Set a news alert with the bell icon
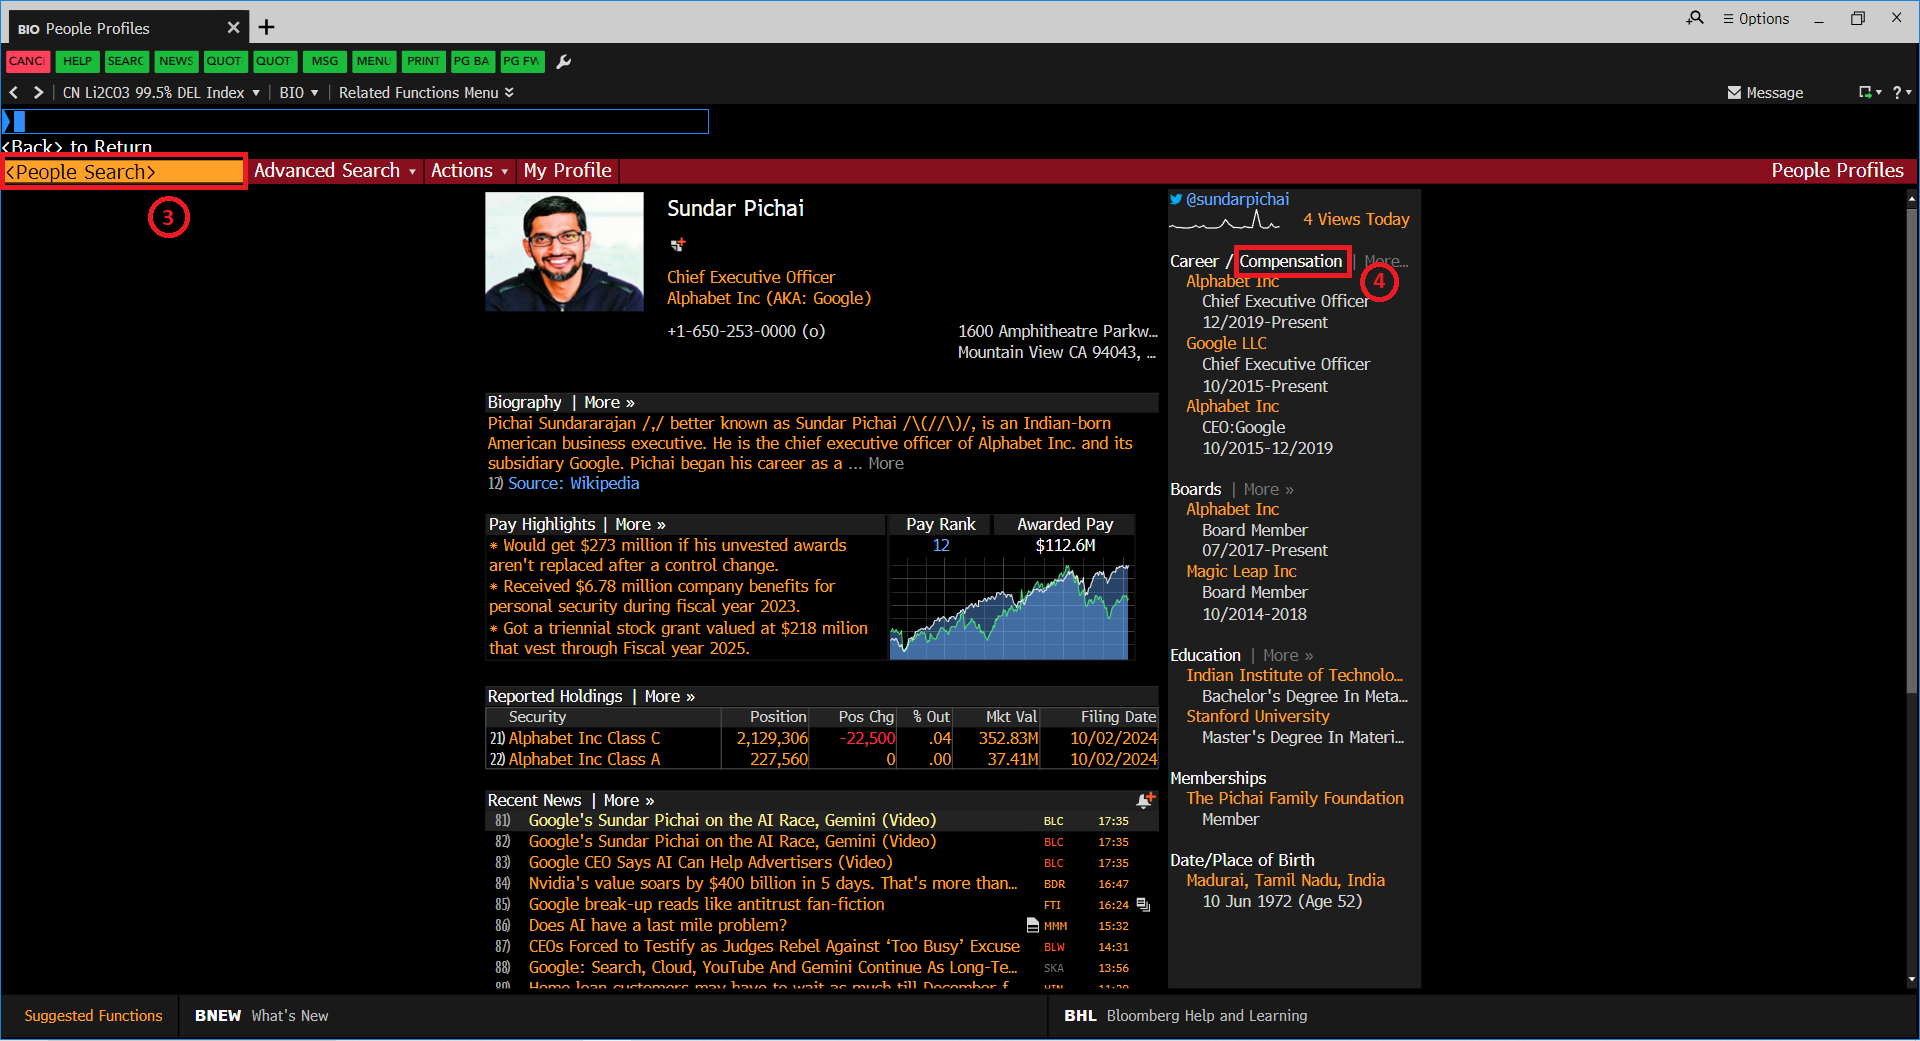 (1146, 800)
